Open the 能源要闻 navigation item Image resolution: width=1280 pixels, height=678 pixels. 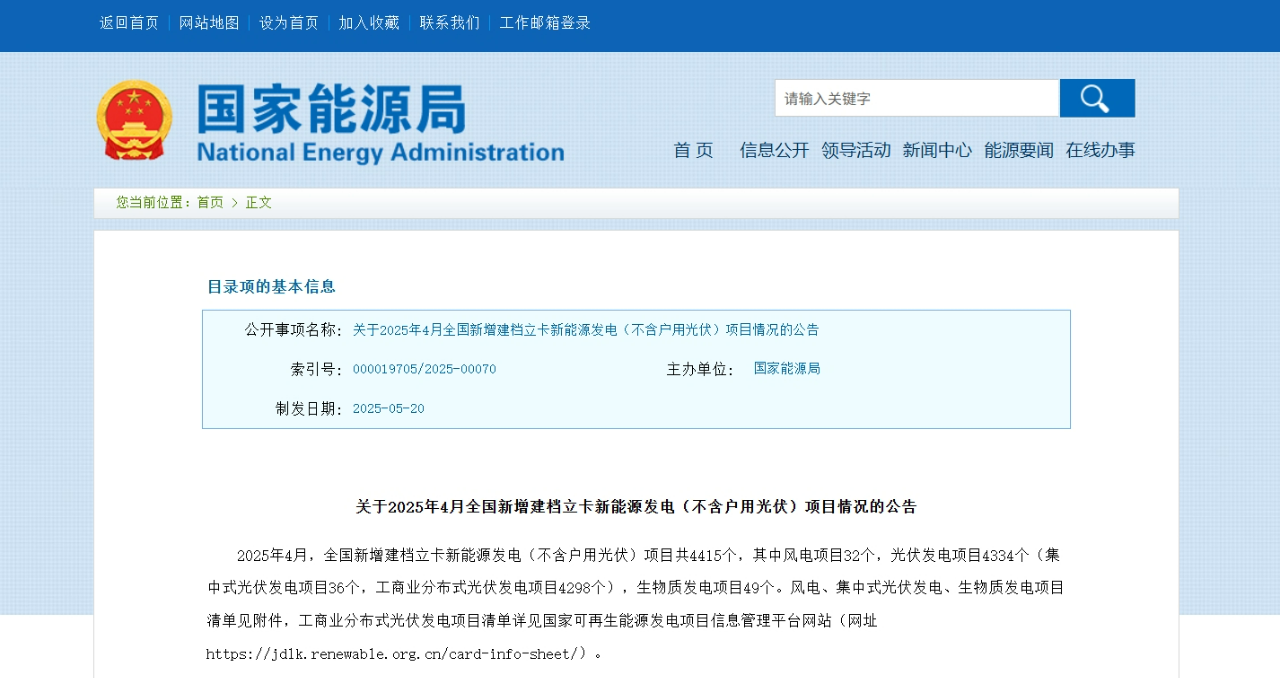pyautogui.click(x=1018, y=150)
